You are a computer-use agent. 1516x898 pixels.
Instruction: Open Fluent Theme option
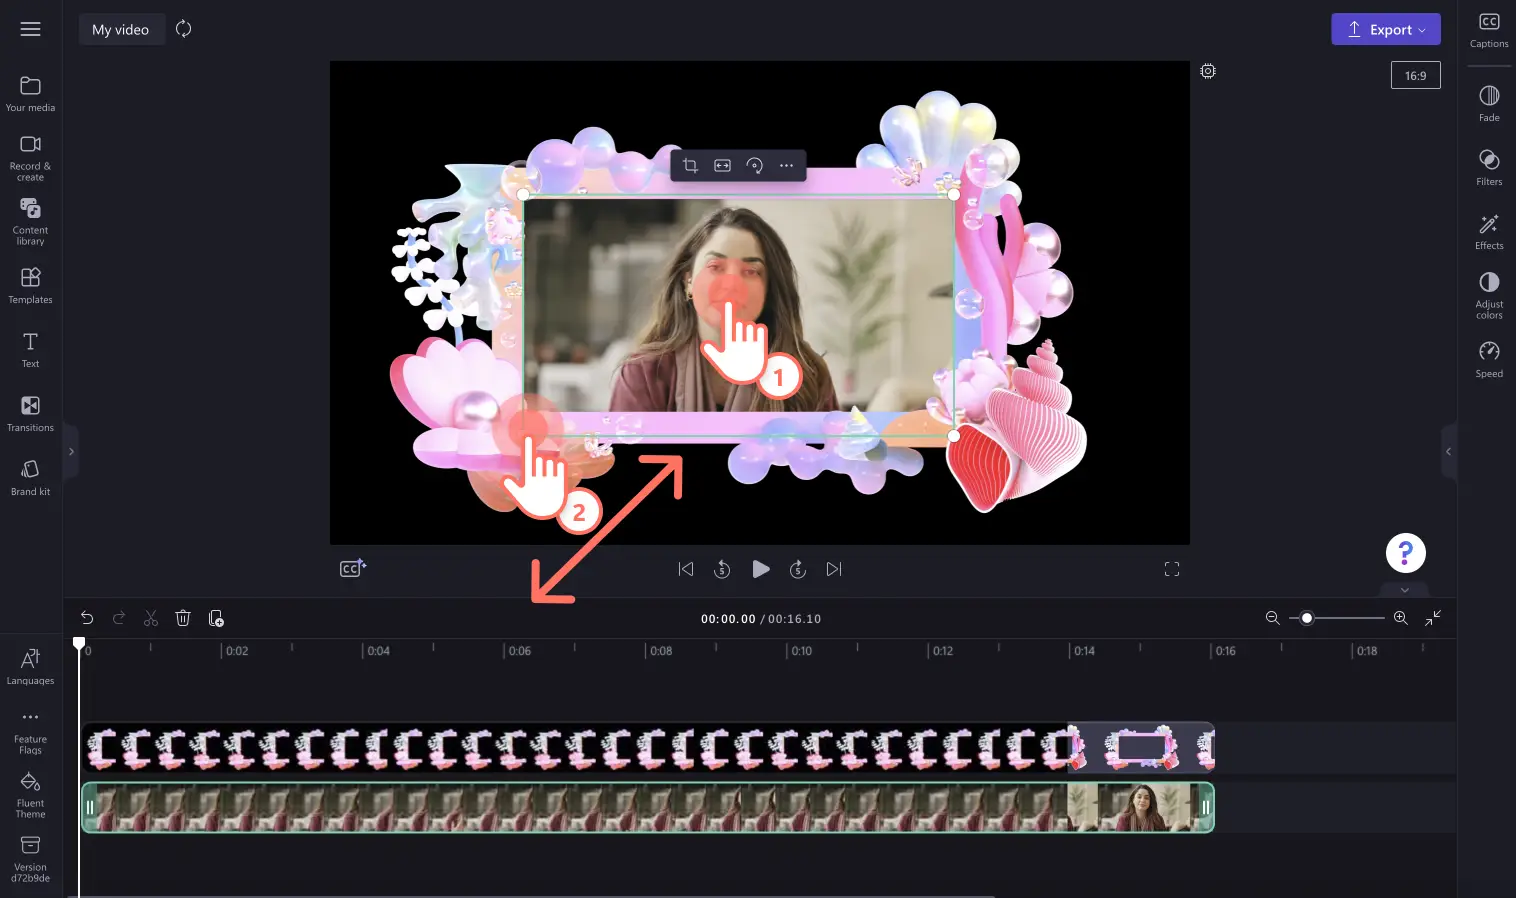pos(30,796)
